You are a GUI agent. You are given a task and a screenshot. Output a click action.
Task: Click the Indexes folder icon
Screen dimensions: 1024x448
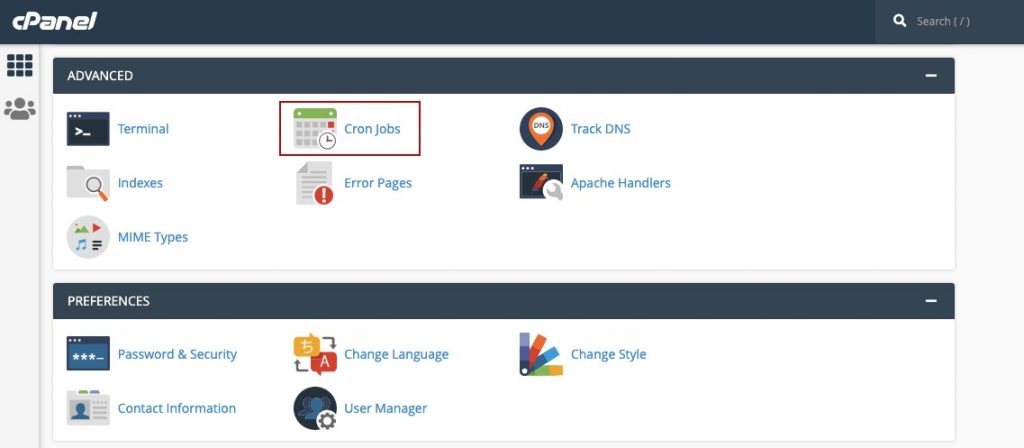click(88, 183)
